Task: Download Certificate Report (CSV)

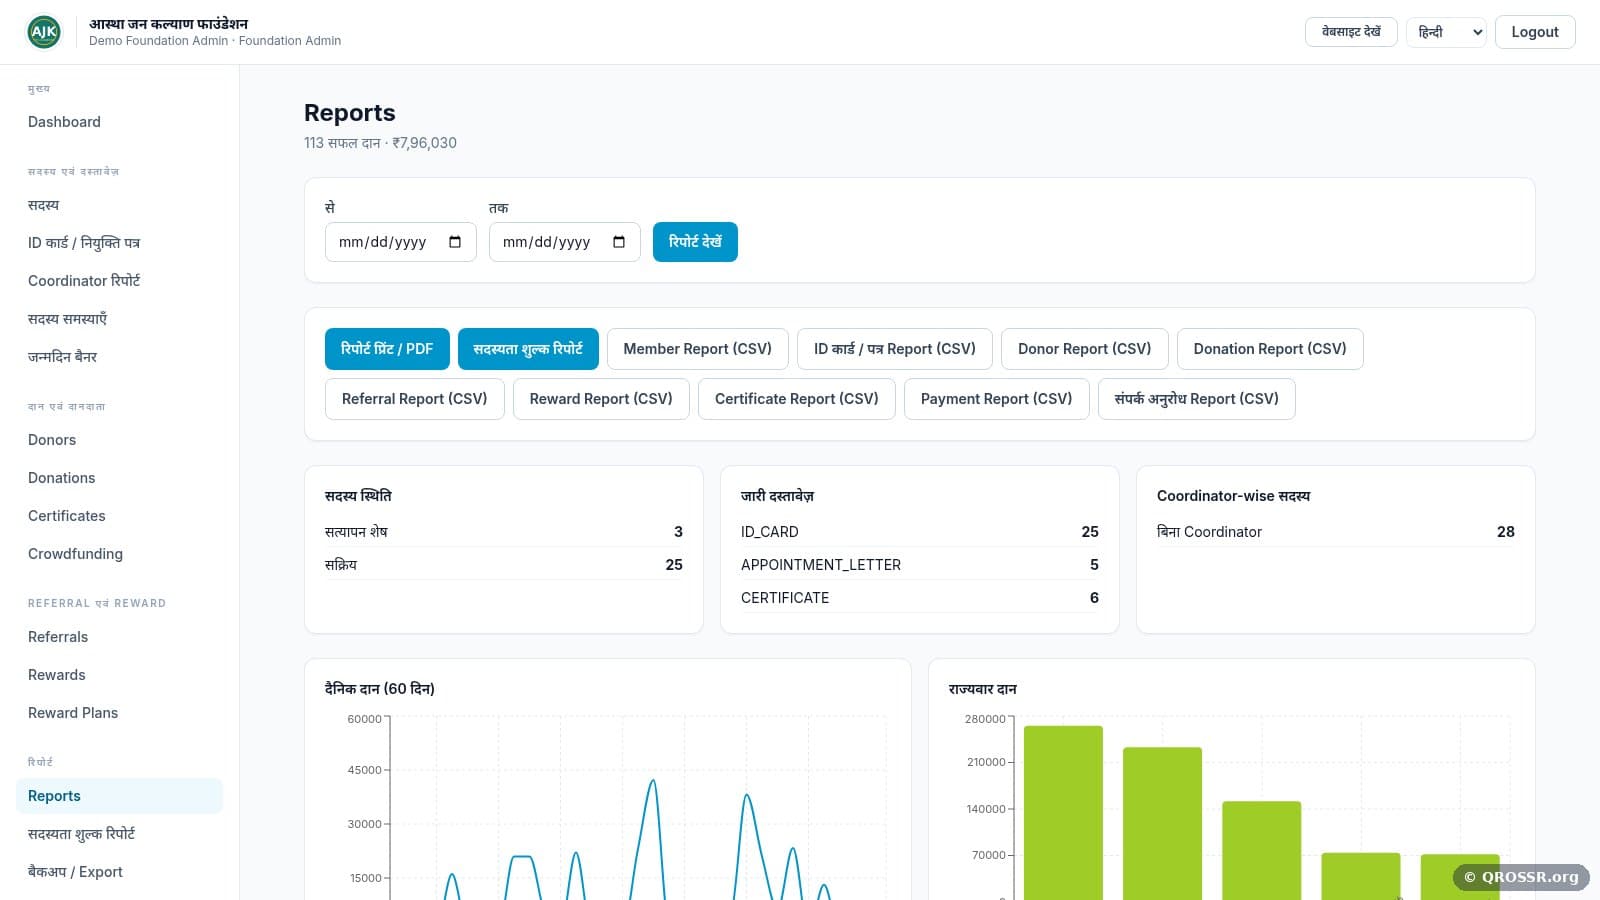Action: coord(797,399)
